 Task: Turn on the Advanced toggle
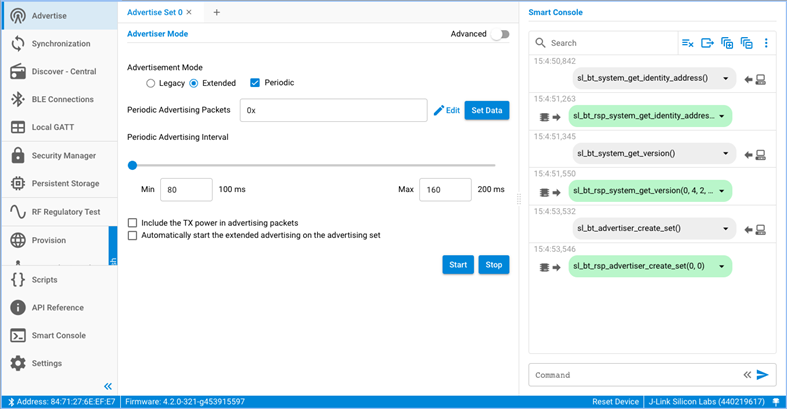[500, 34]
